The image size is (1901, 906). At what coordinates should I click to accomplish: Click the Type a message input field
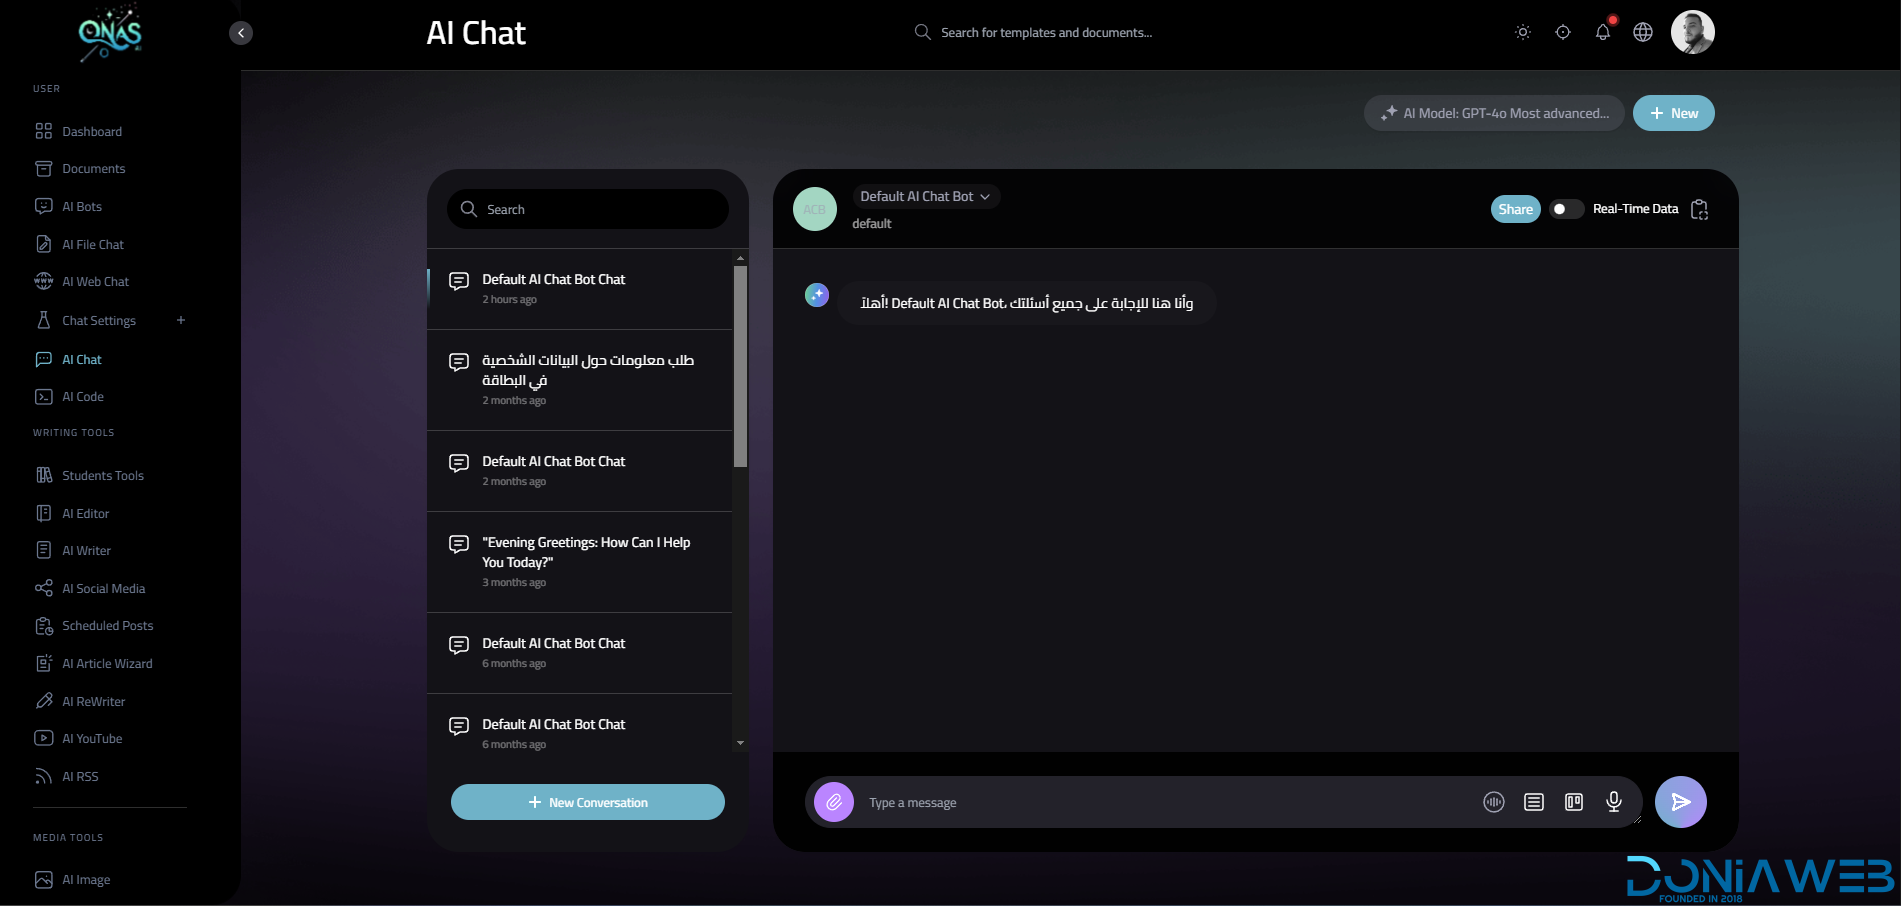point(1160,802)
